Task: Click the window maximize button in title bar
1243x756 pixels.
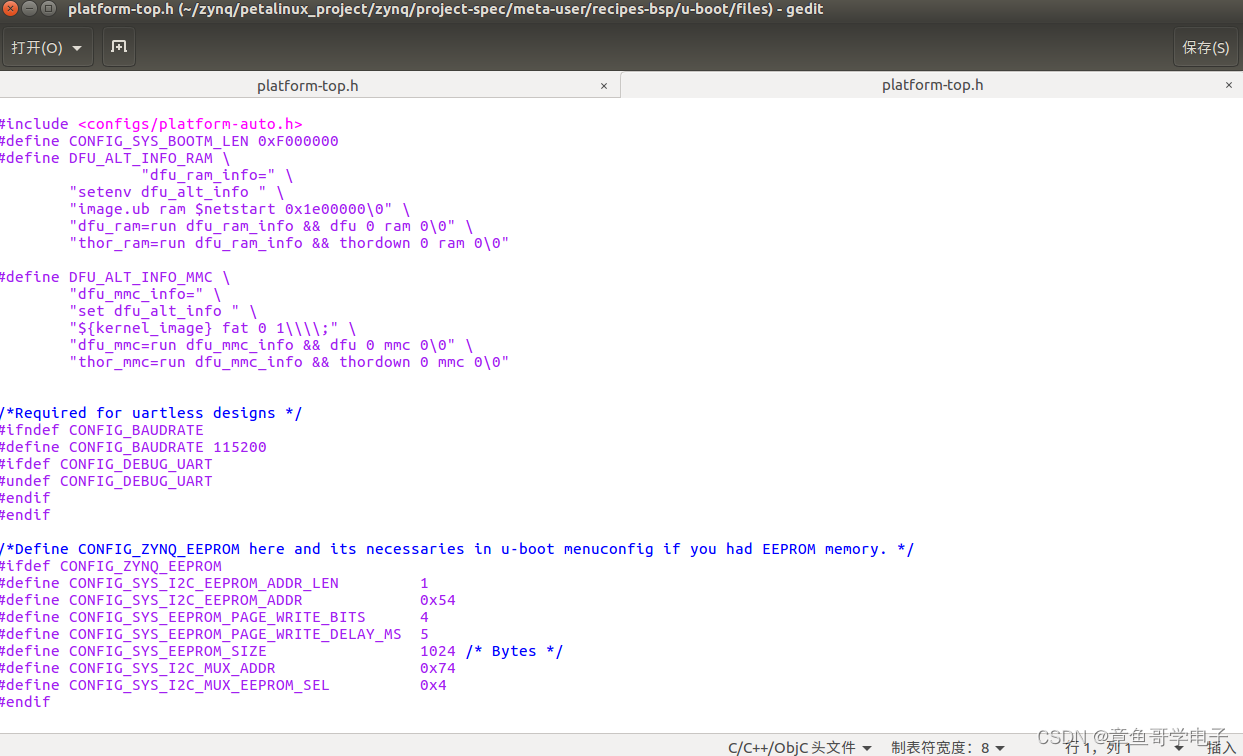Action: click(50, 9)
